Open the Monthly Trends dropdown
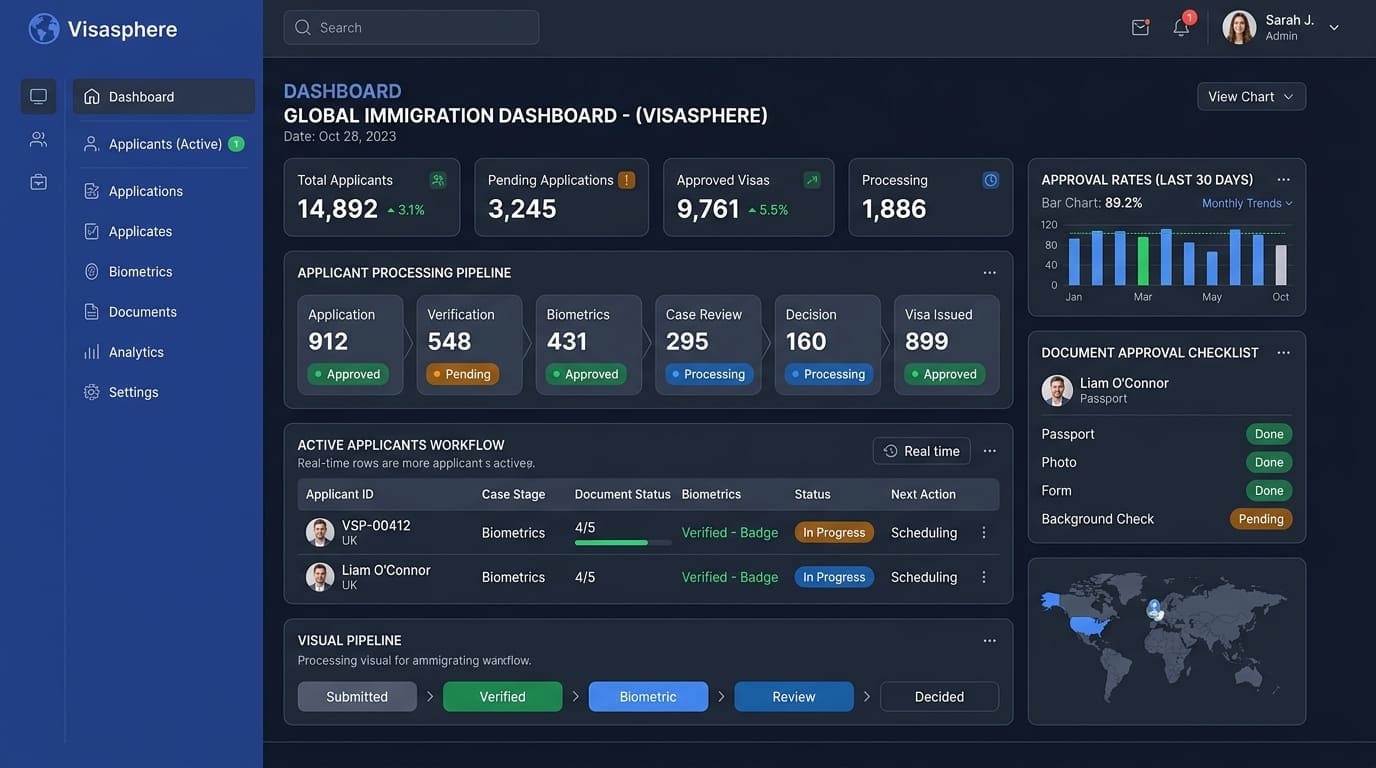The image size is (1376, 768). click(1247, 203)
